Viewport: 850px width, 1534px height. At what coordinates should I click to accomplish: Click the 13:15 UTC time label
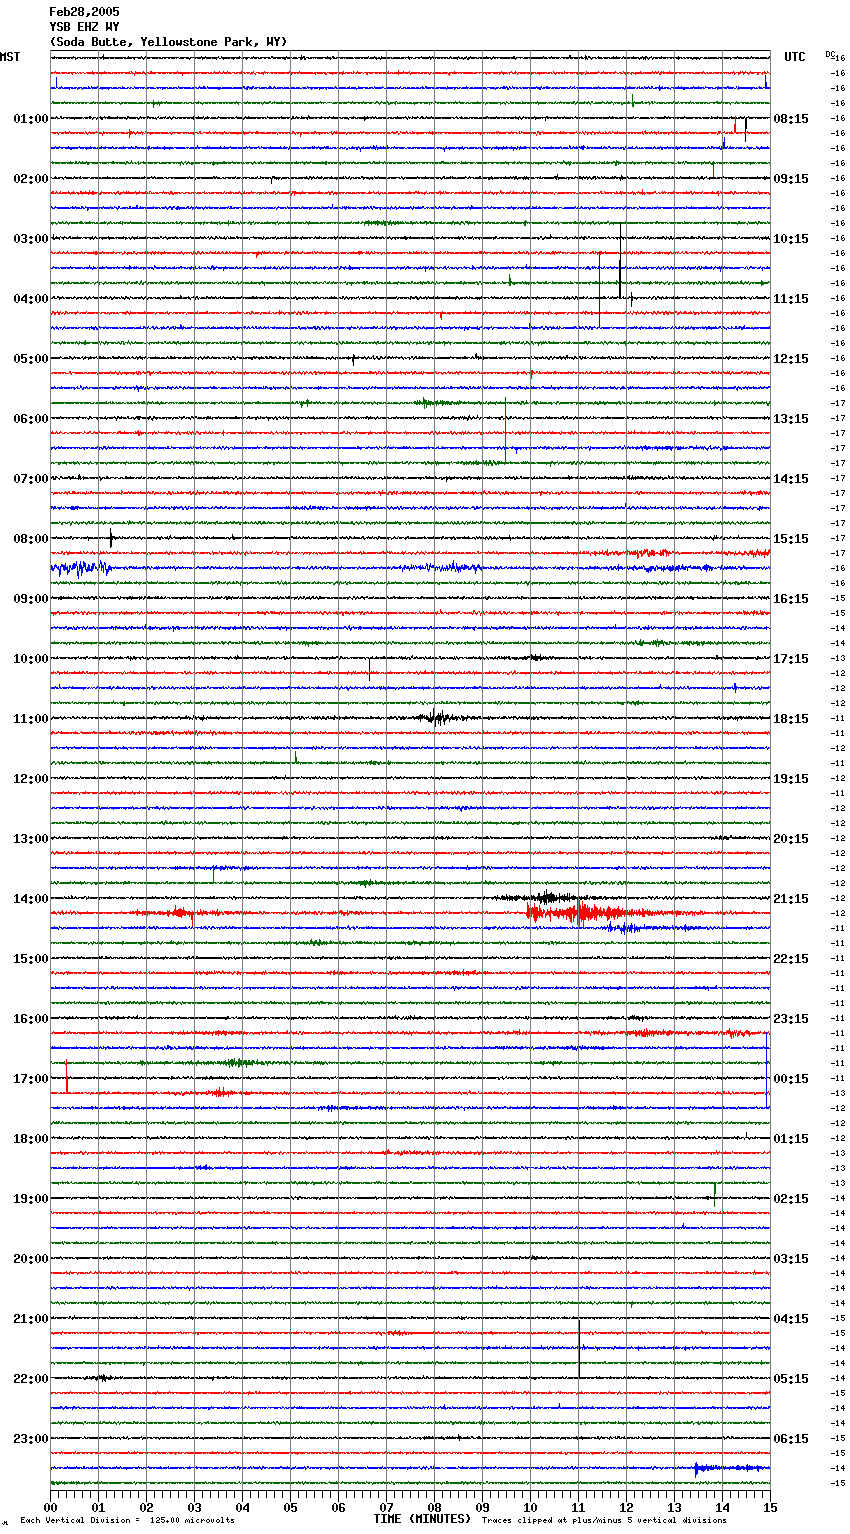(791, 419)
